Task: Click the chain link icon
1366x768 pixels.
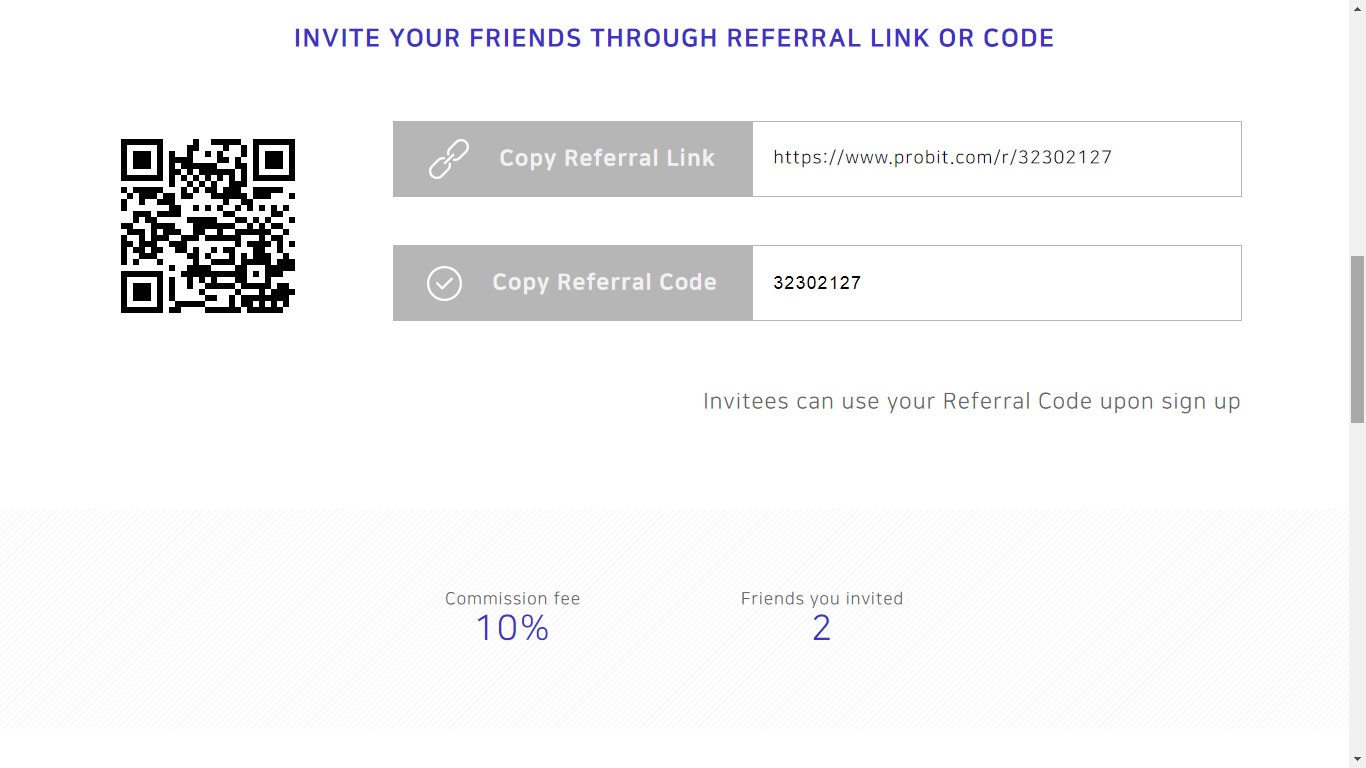Action: [x=449, y=159]
